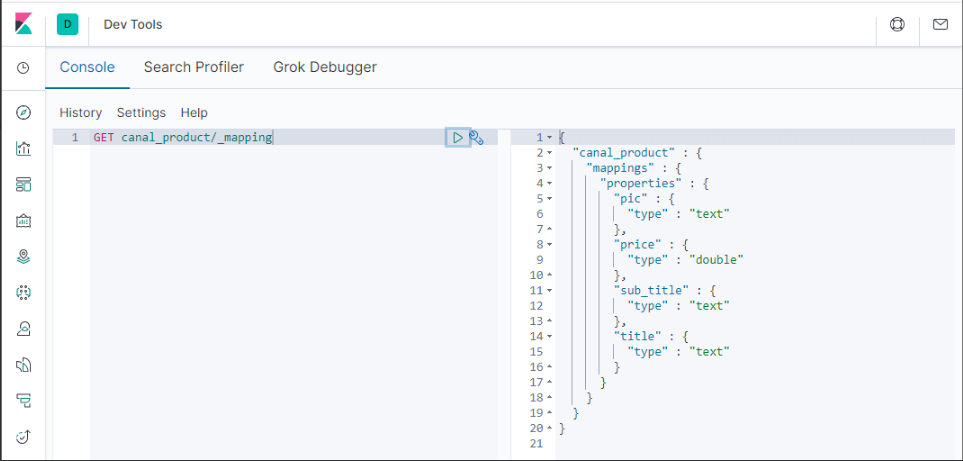Open the help lifebuoy icon
963x461 pixels.
coord(897,25)
